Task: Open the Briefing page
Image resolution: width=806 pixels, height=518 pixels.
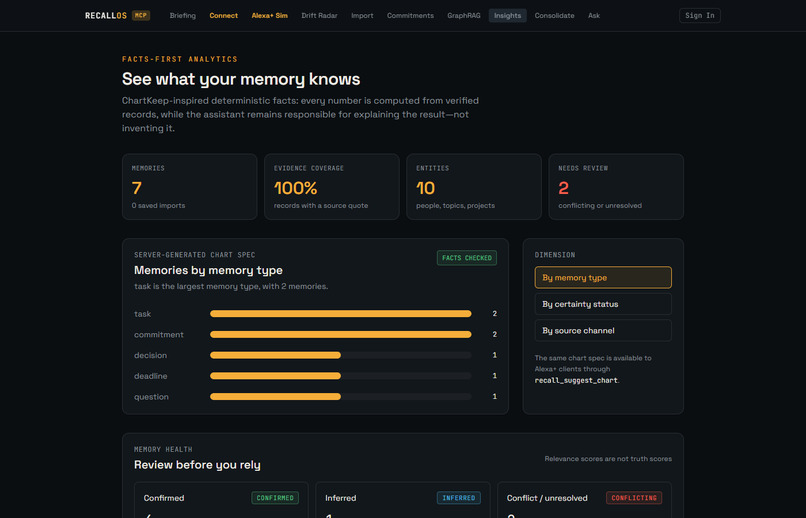Action: [x=182, y=15]
